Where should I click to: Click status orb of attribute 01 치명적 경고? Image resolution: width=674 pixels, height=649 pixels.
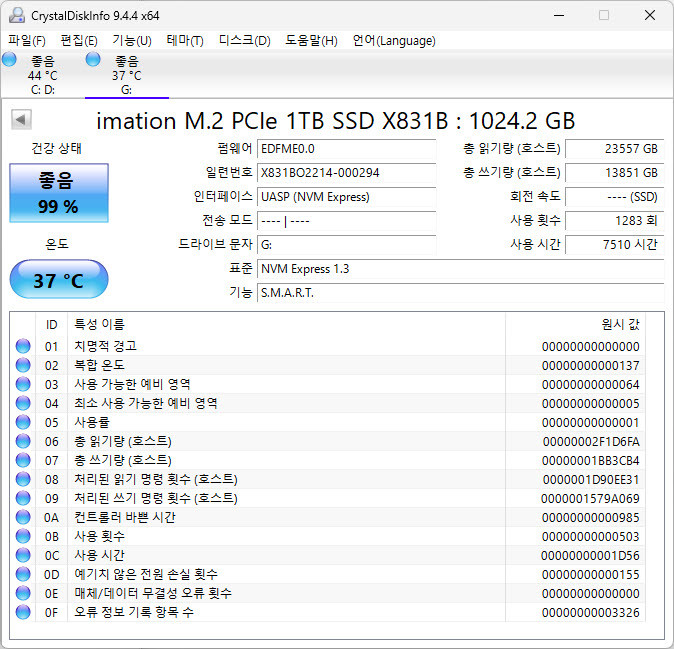coord(23,346)
